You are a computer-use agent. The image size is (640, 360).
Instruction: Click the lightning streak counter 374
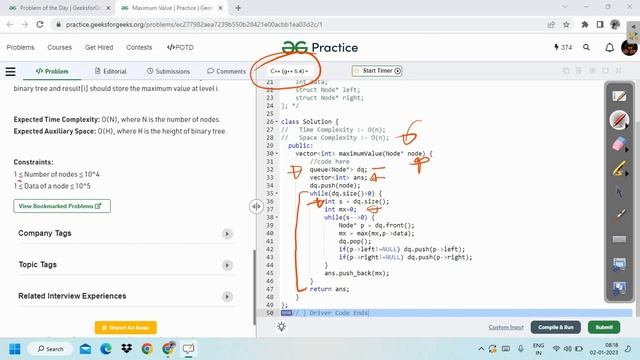coord(563,47)
